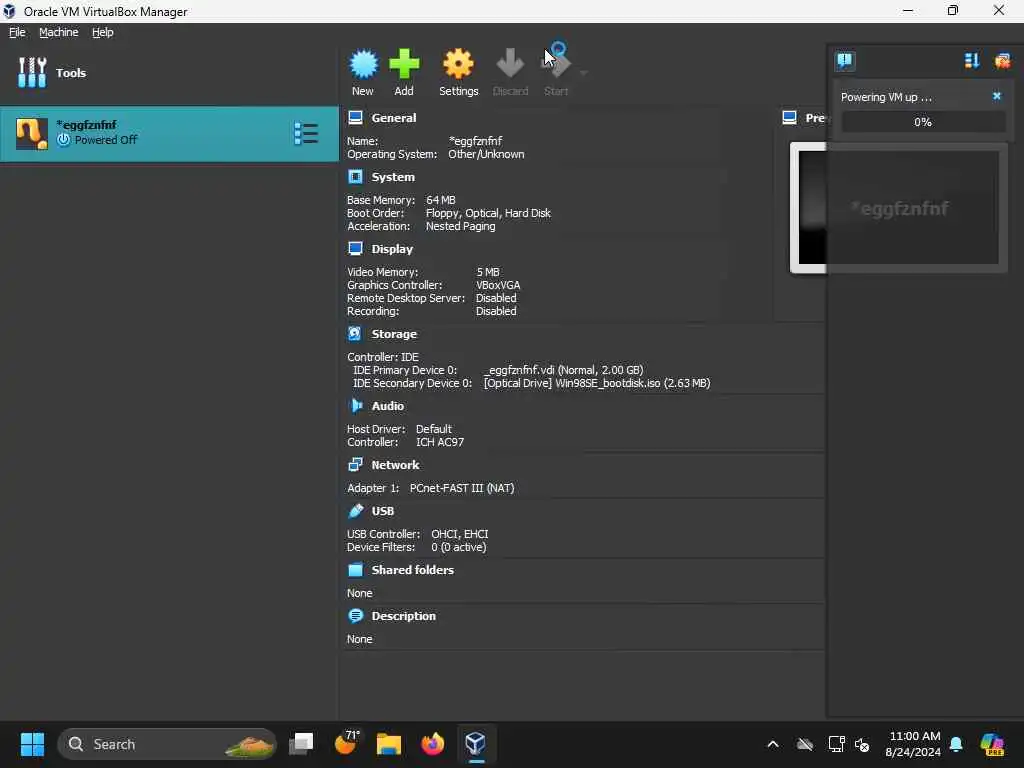Open the File menu
The height and width of the screenshot is (768, 1024).
[17, 32]
